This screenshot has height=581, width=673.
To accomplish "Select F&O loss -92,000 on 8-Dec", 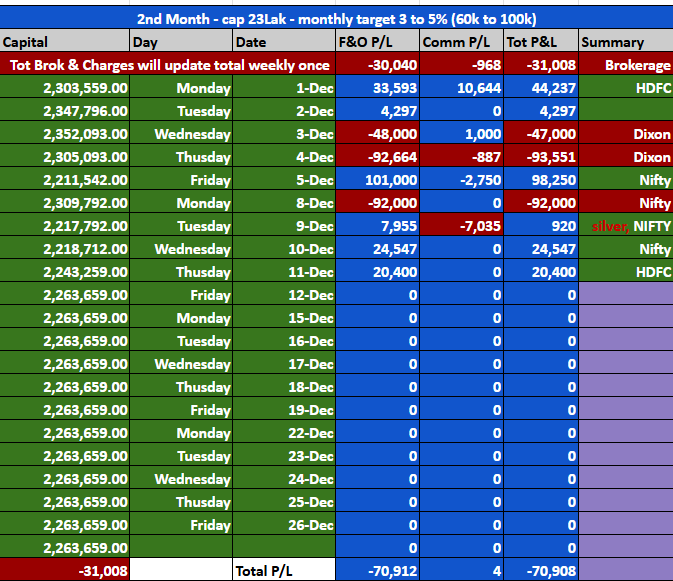I will [377, 203].
